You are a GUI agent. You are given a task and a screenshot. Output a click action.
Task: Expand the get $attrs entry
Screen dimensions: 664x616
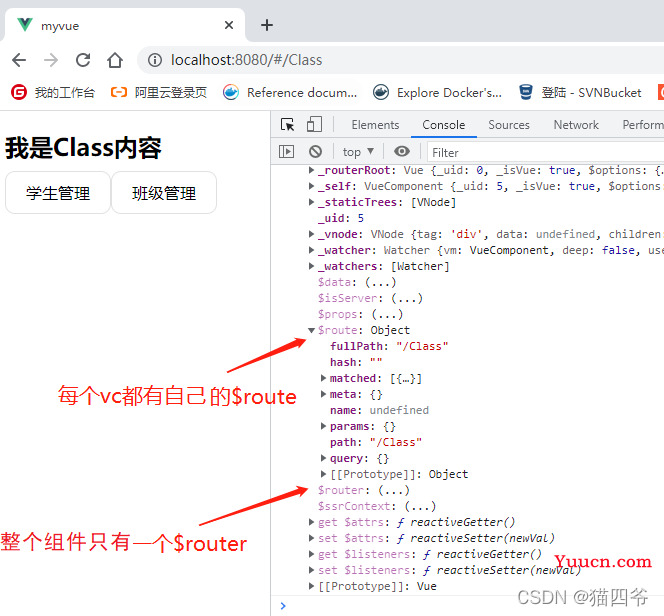coord(312,522)
